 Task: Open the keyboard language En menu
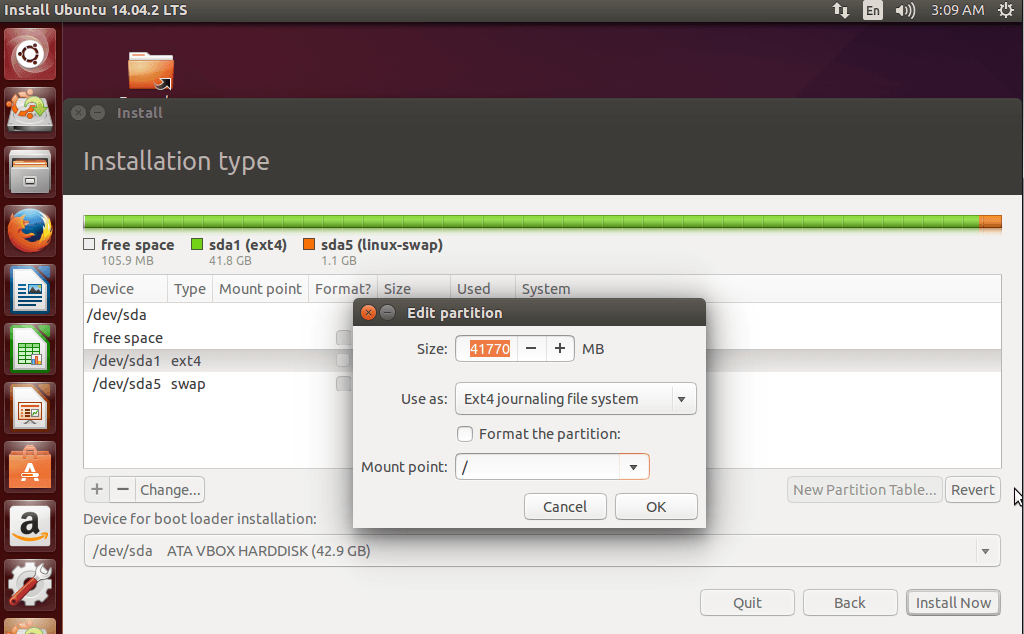(873, 11)
